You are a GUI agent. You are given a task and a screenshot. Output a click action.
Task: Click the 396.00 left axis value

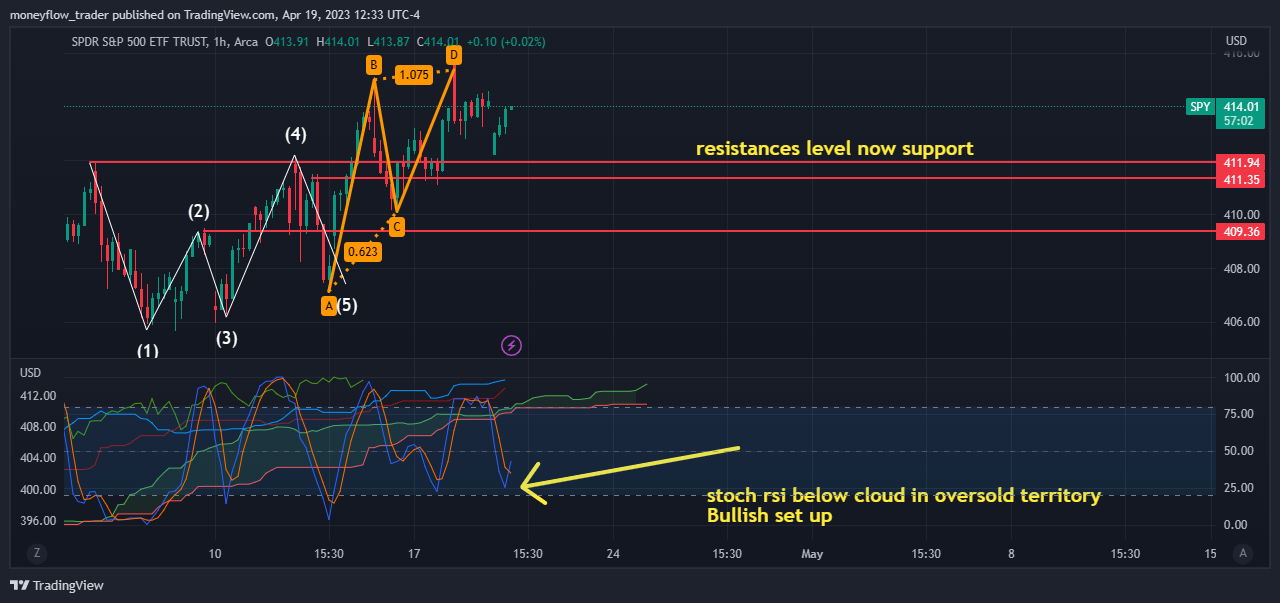(38, 521)
